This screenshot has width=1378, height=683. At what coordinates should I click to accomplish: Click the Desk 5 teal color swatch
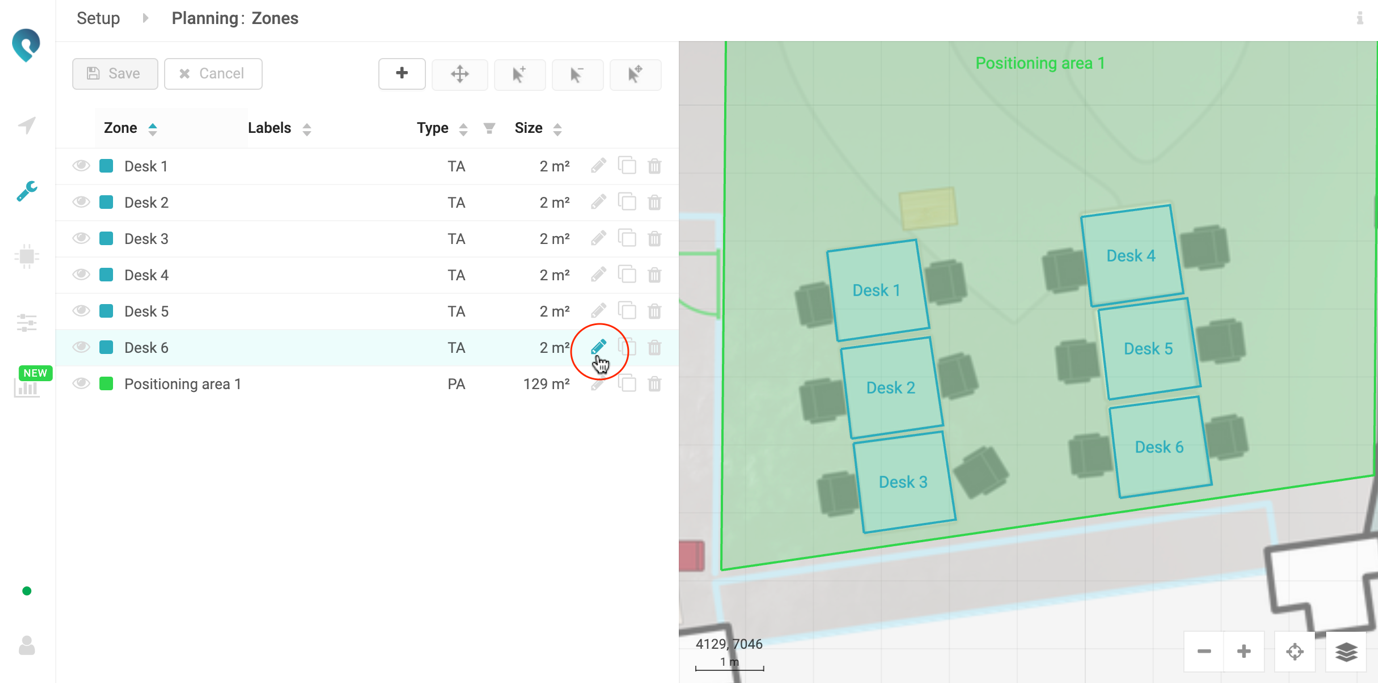[x=106, y=311]
